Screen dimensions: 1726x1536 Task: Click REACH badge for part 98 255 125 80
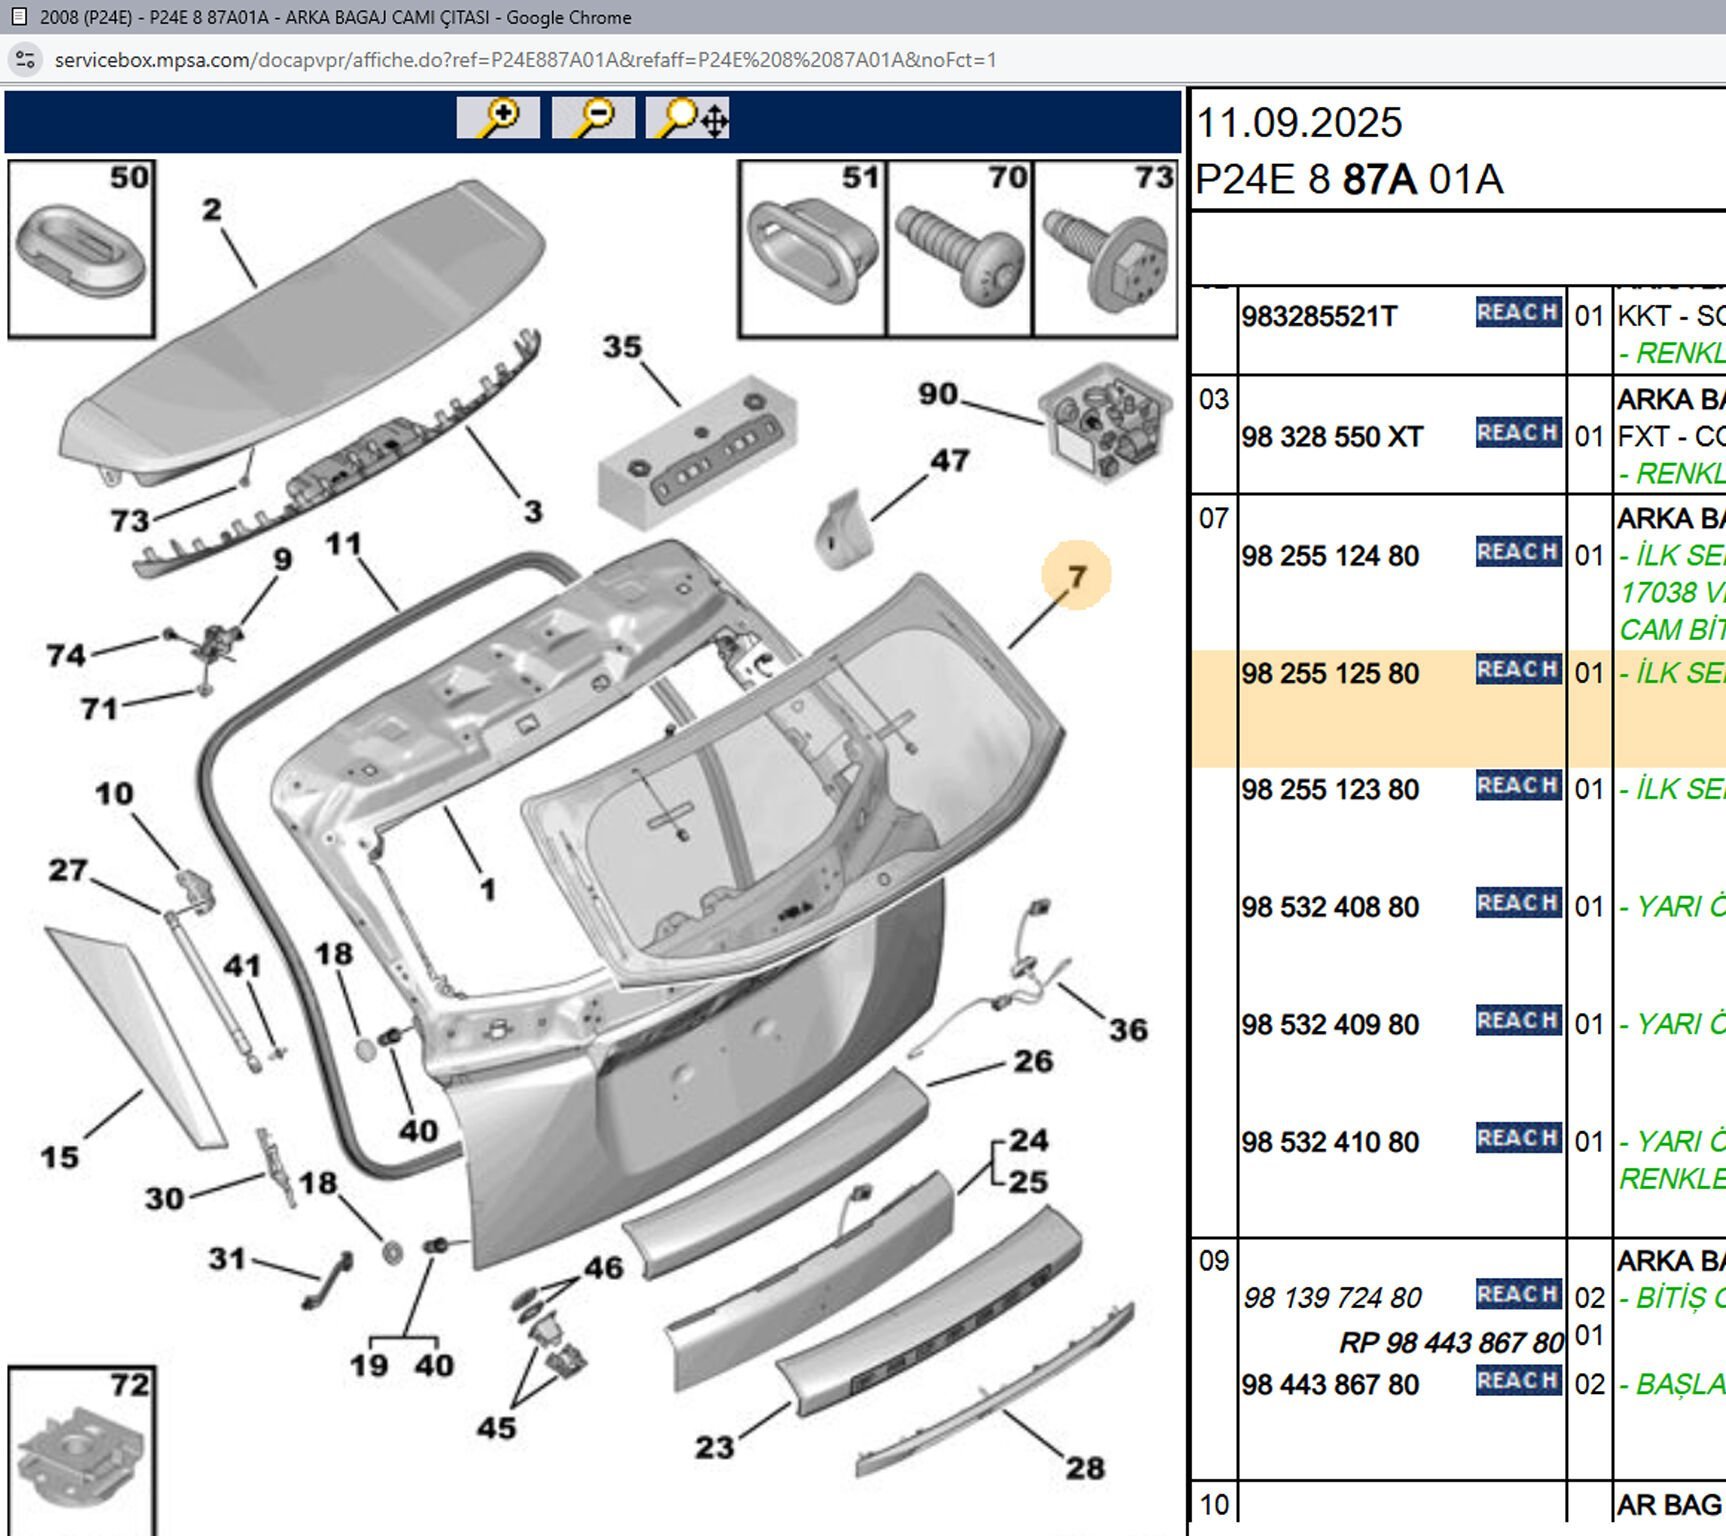[x=1518, y=670]
